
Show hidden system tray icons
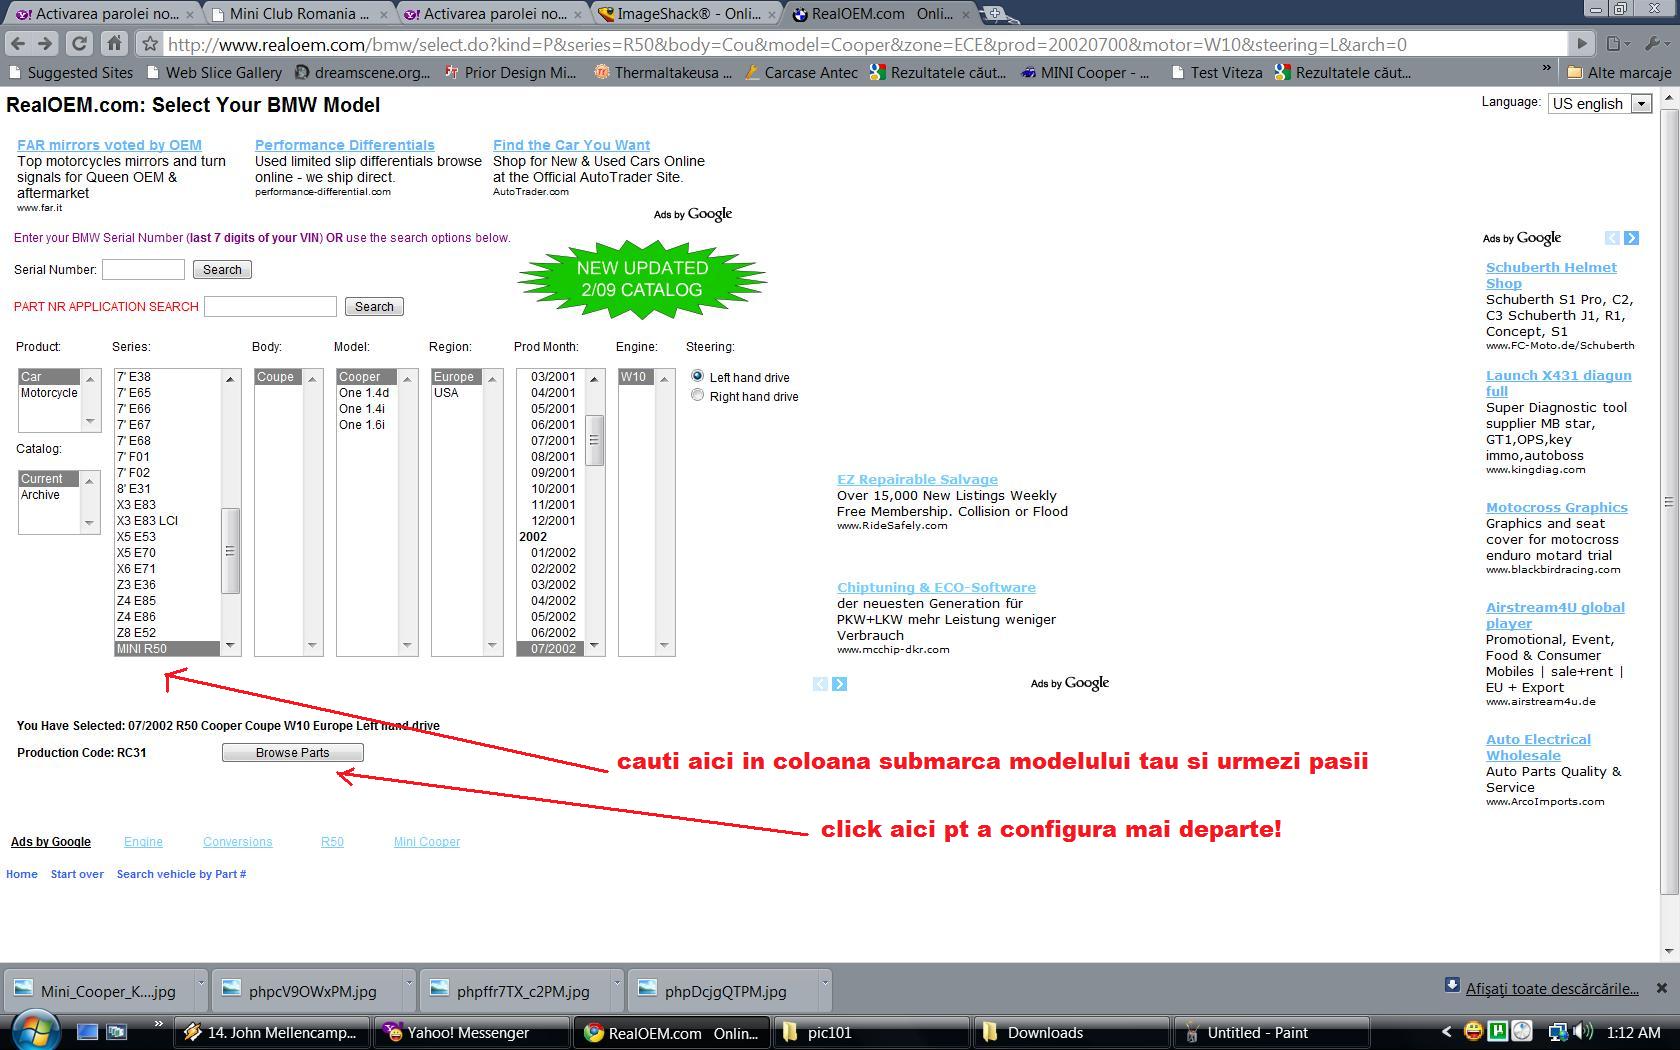point(1445,1032)
